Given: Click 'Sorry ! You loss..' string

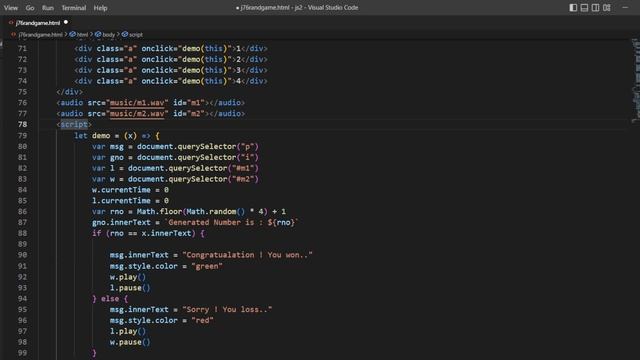Looking at the screenshot, I should pyautogui.click(x=227, y=310).
